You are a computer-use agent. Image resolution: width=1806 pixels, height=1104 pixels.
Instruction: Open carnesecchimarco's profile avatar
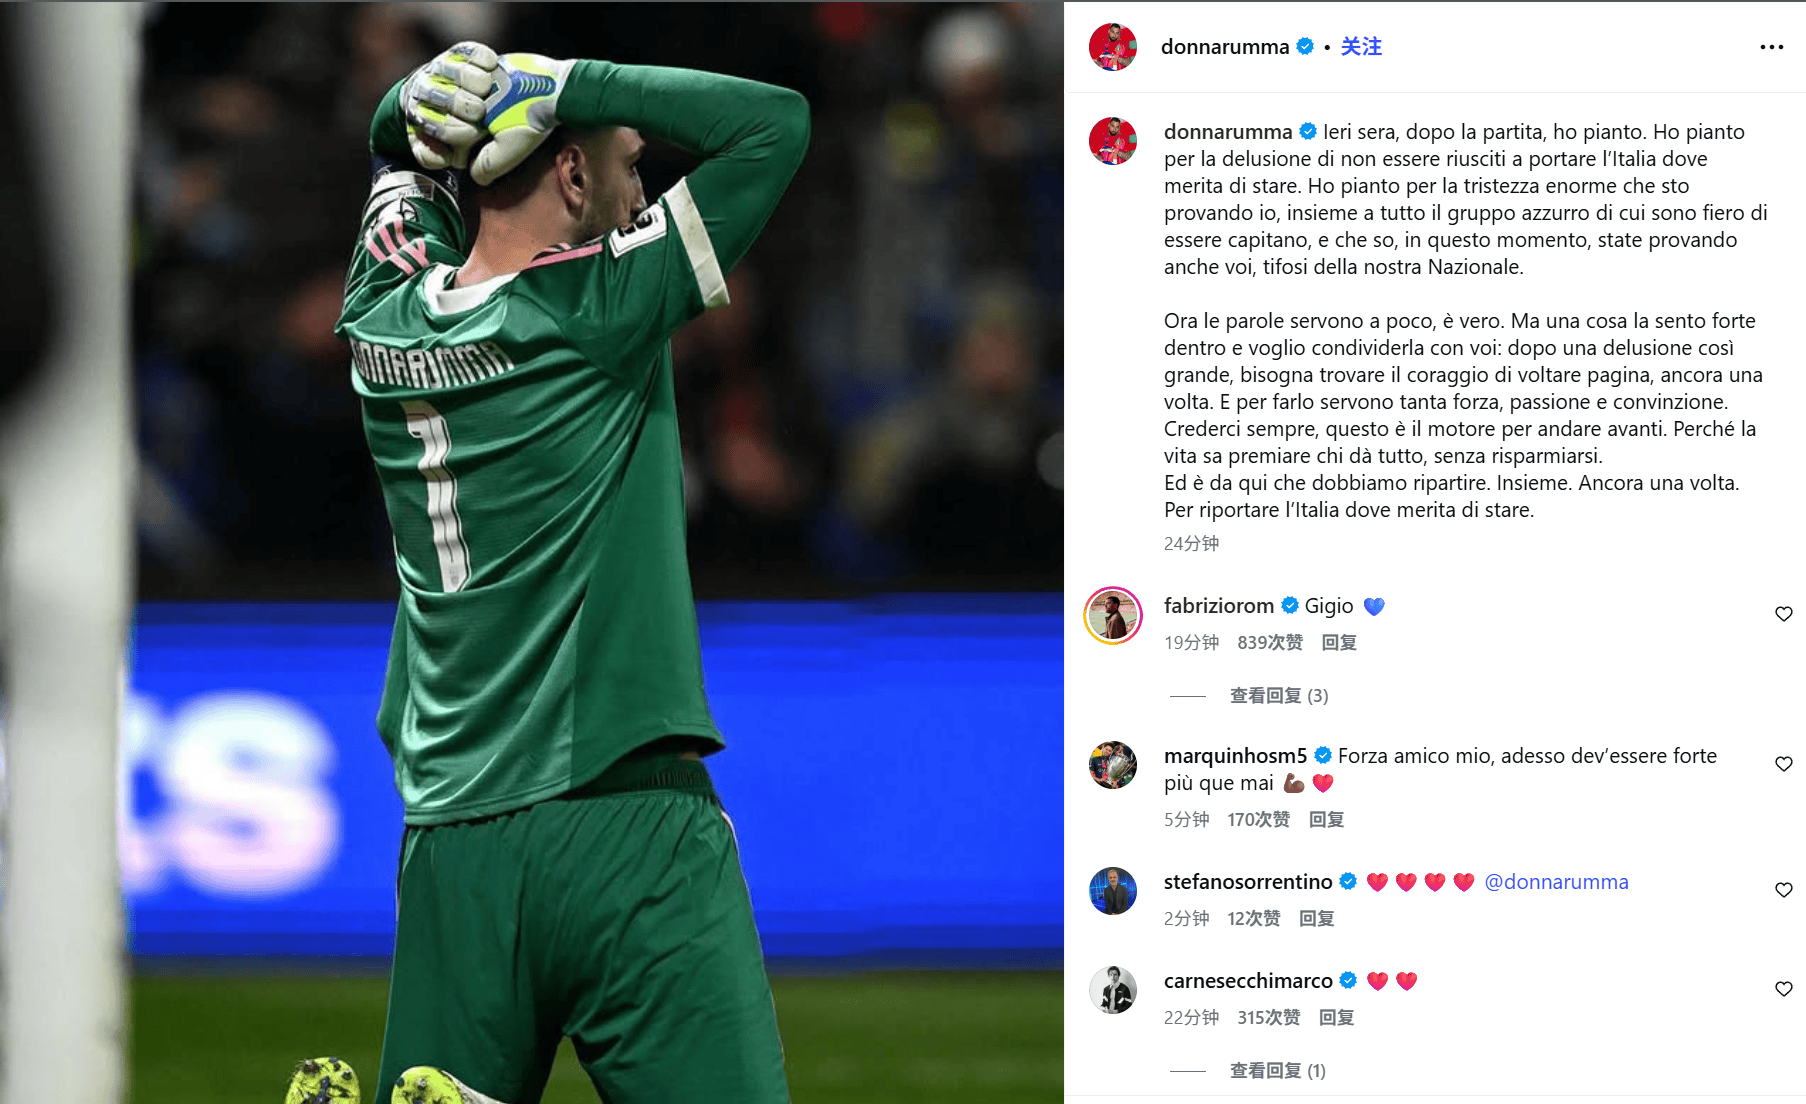coord(1113,990)
